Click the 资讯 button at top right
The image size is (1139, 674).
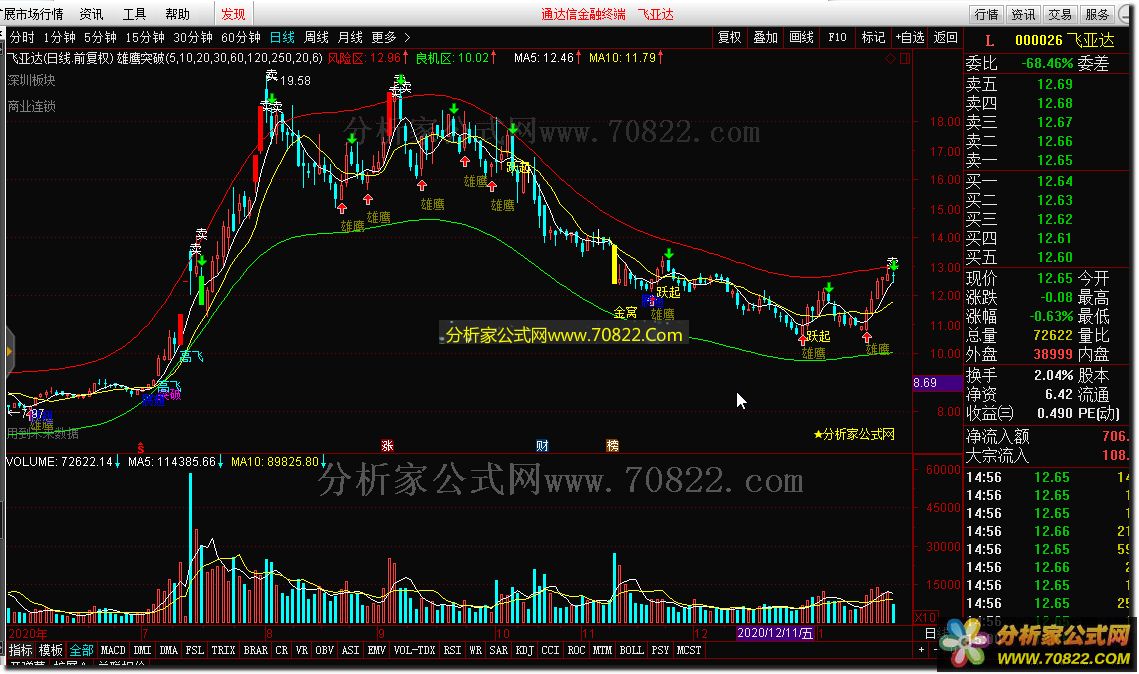tap(1023, 14)
